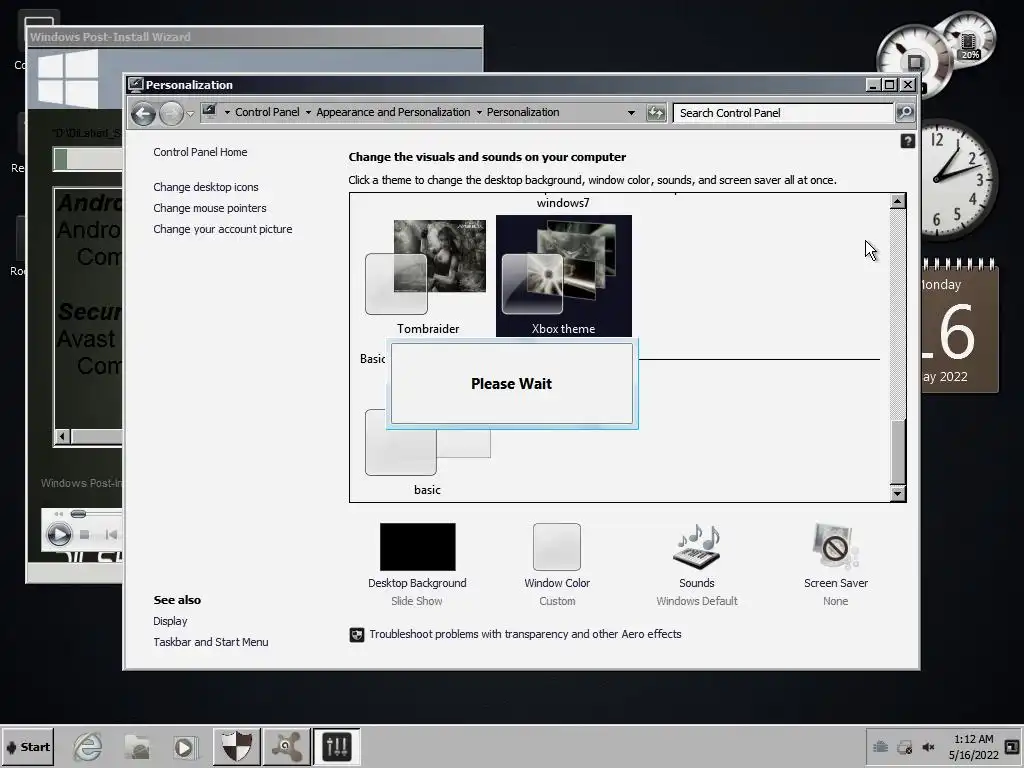1024x768 pixels.
Task: Click the safely remove hardware tray icon
Action: [x=904, y=747]
